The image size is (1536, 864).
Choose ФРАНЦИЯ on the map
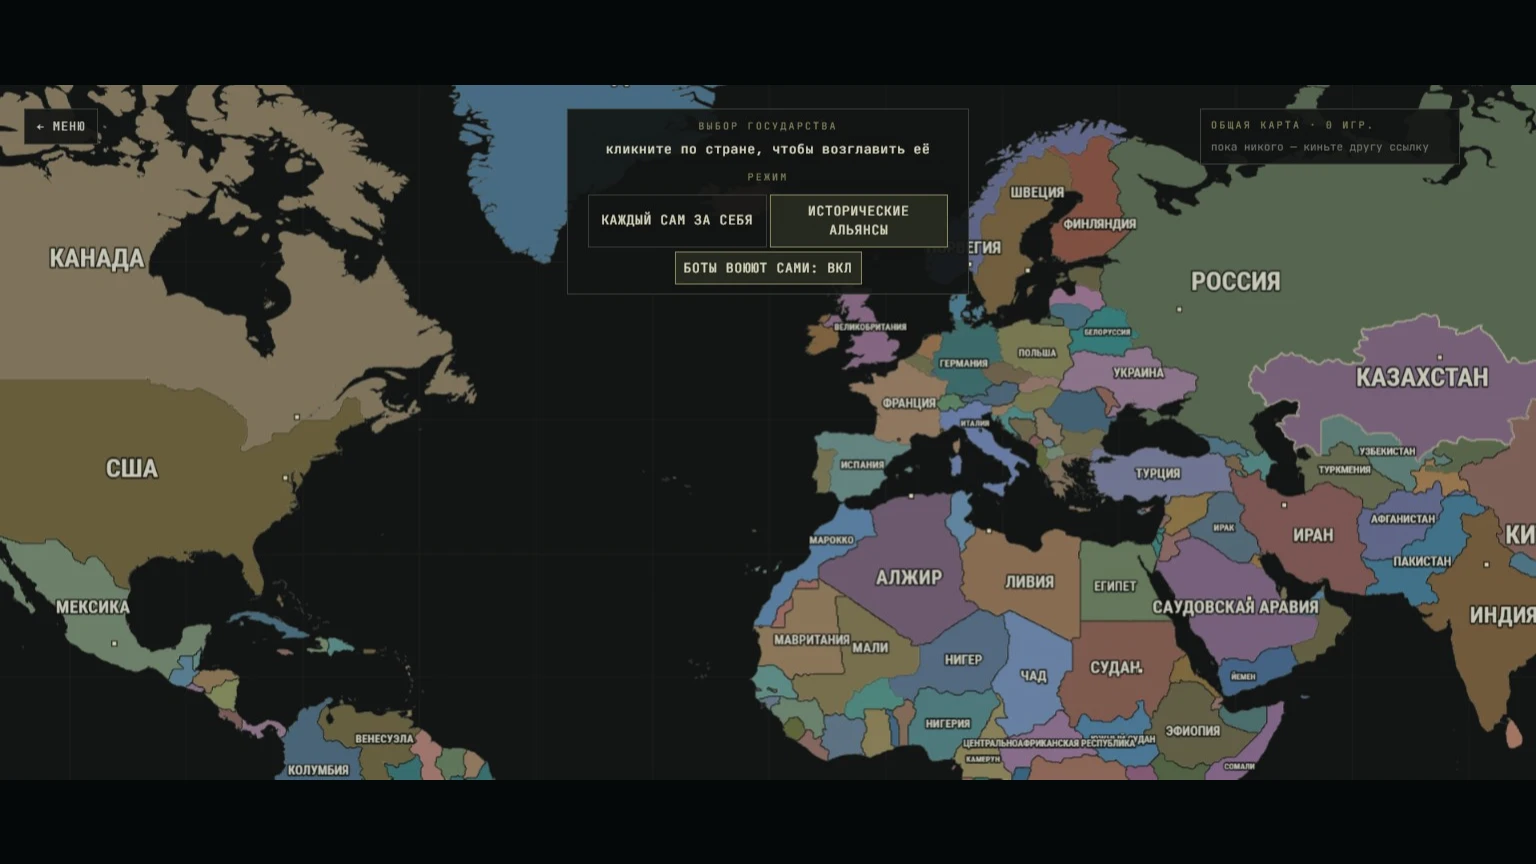(909, 404)
